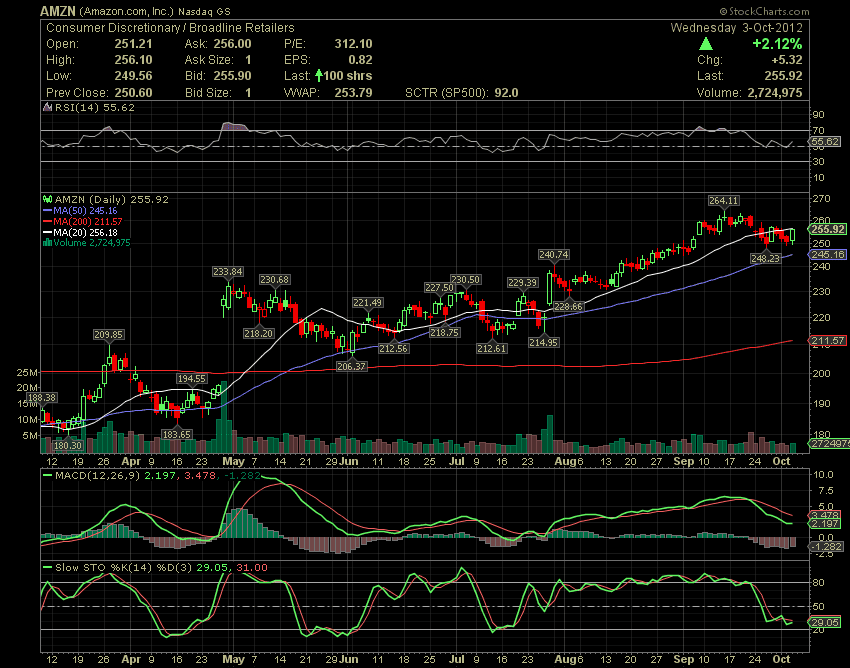
Task: Click the 214.95 low price label
Action: pyautogui.click(x=544, y=343)
